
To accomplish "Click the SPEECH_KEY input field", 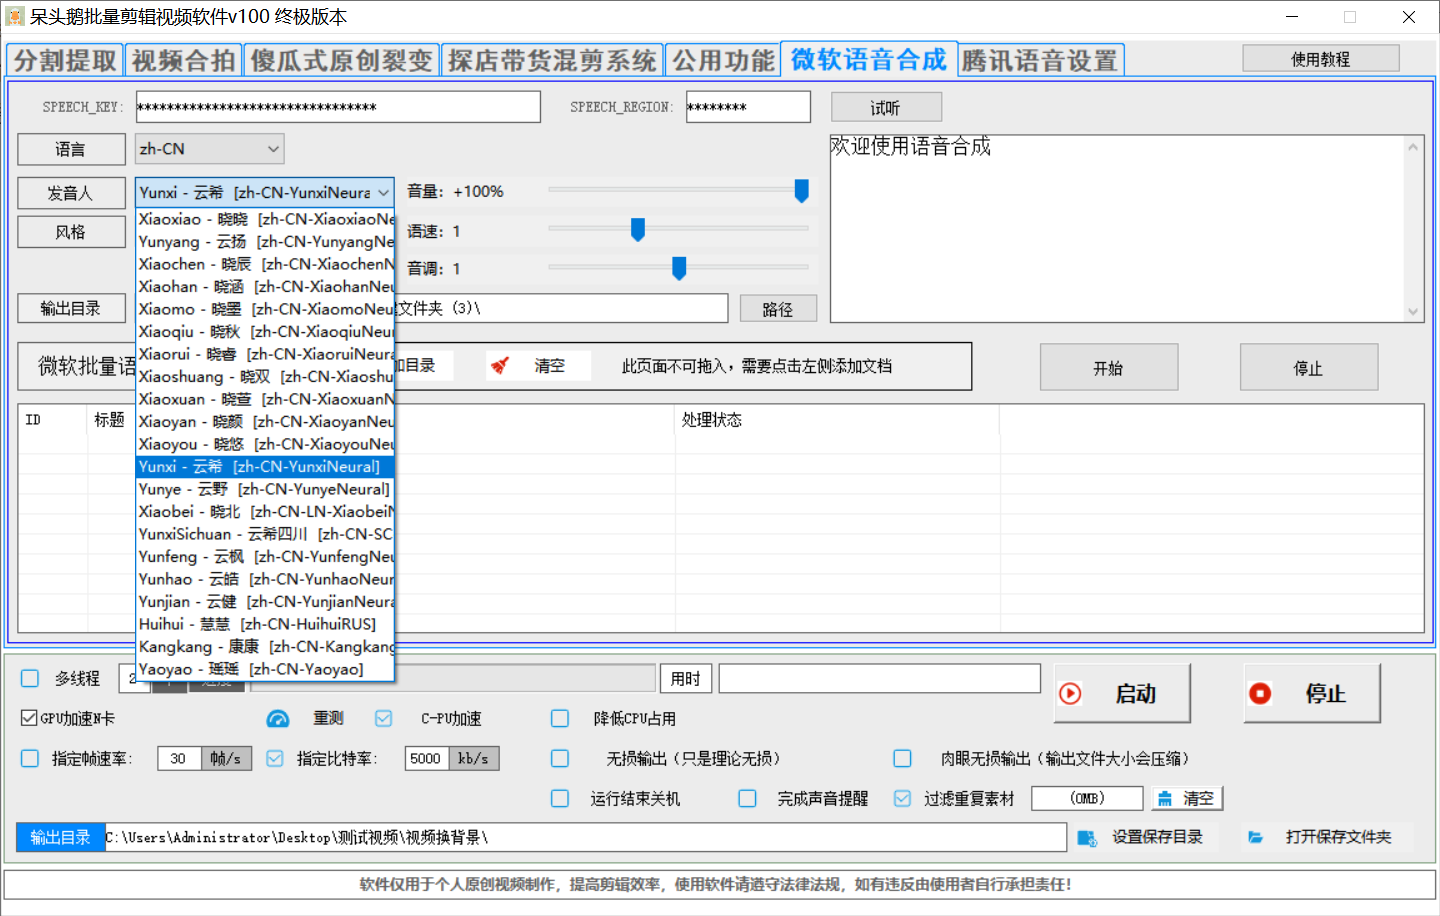I will click(337, 107).
